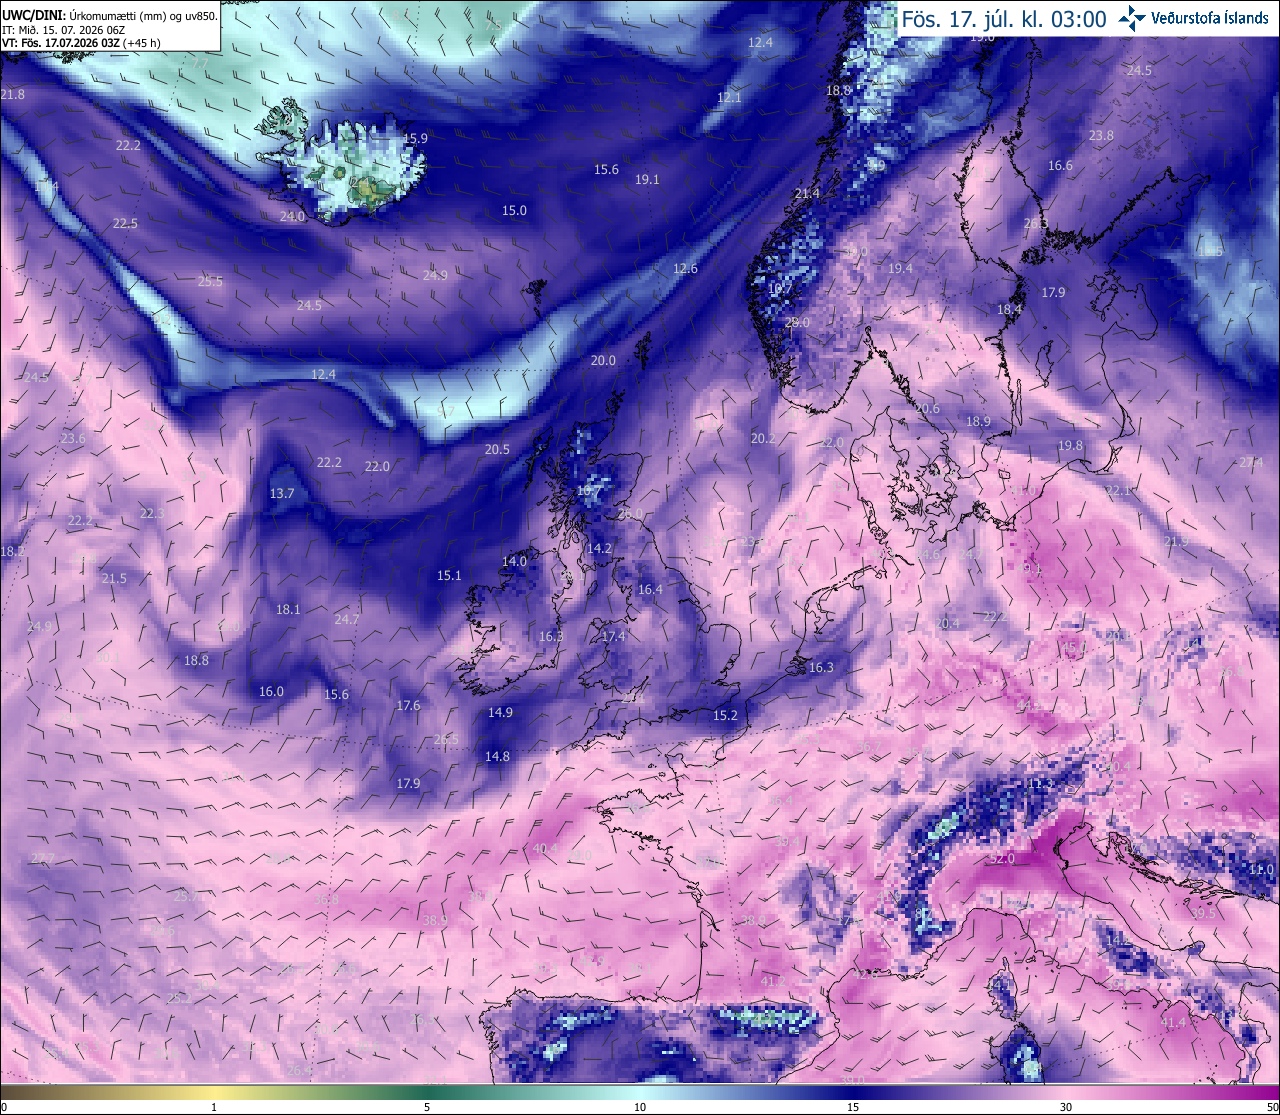Select the VT valid time line in info box
Screen dimensions: 1280x1115
coord(81,43)
